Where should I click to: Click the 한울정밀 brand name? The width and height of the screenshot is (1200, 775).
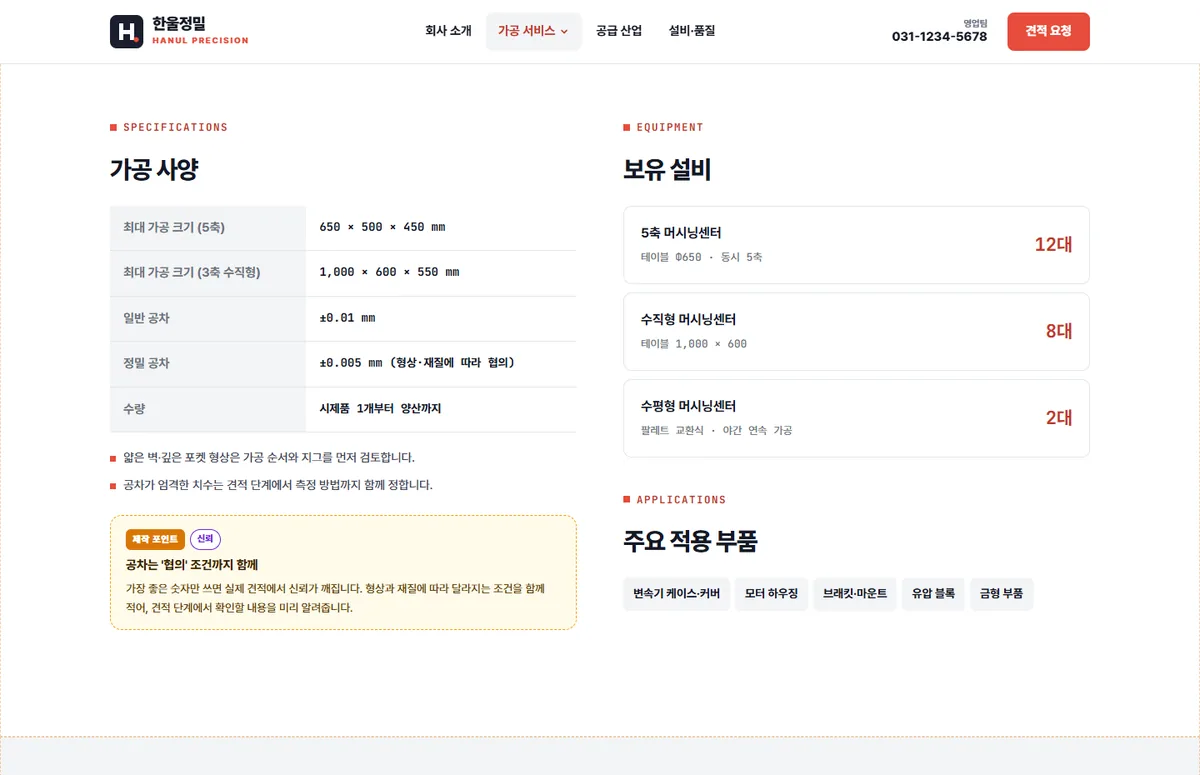(x=180, y=23)
